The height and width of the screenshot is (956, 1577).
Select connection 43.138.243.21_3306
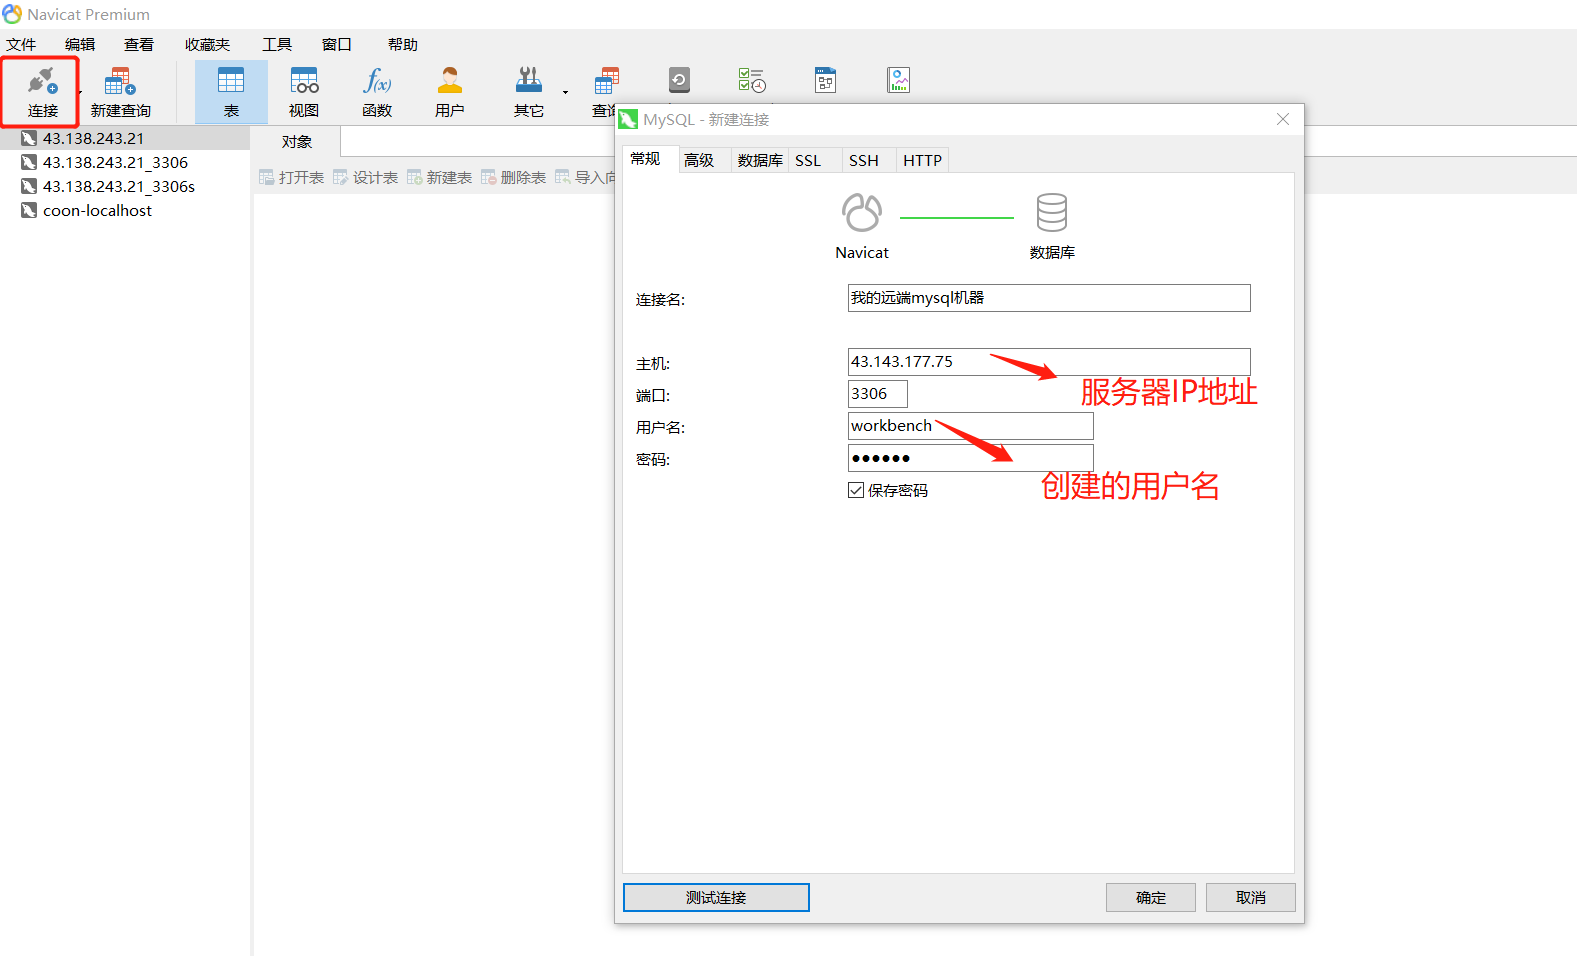[x=125, y=162]
